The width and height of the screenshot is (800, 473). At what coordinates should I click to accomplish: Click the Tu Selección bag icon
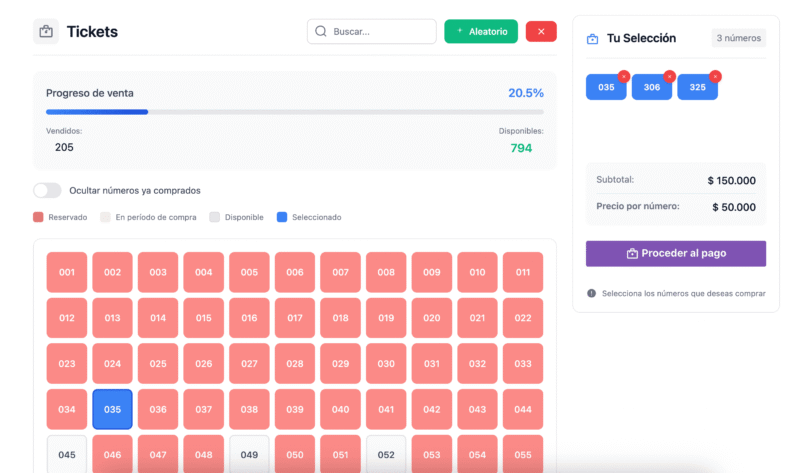592,39
